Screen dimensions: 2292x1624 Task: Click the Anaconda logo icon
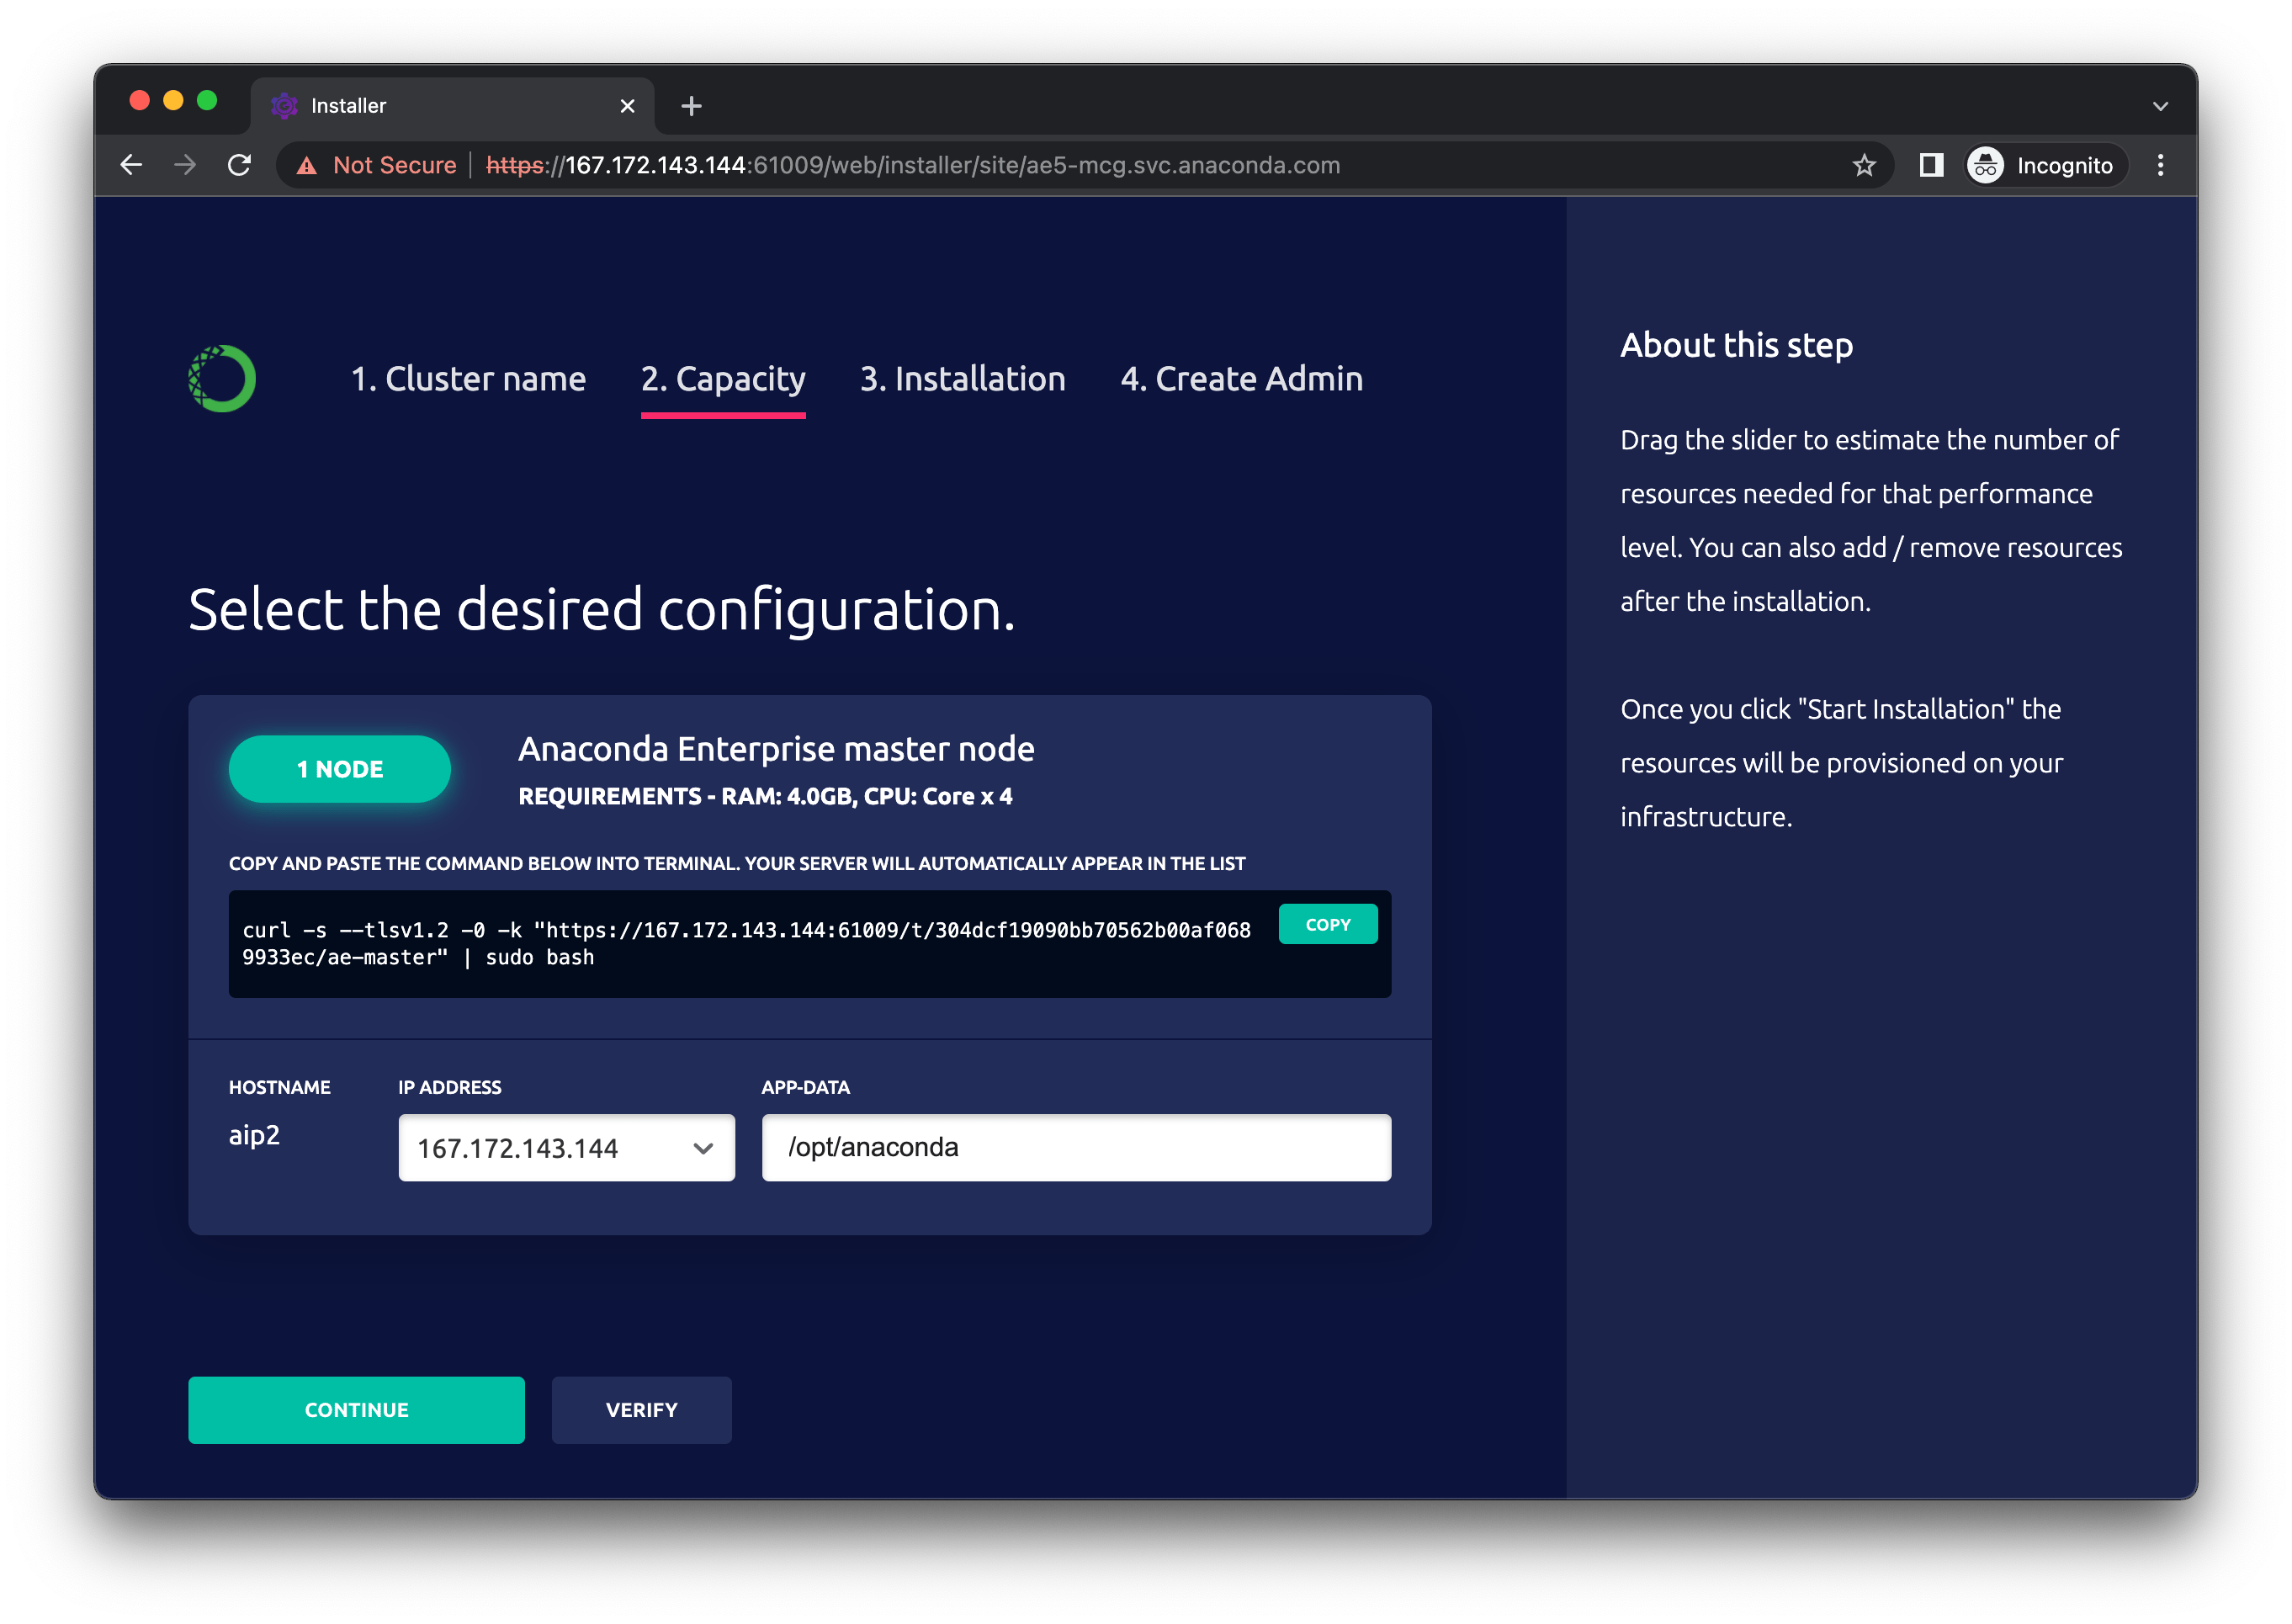pyautogui.click(x=222, y=379)
